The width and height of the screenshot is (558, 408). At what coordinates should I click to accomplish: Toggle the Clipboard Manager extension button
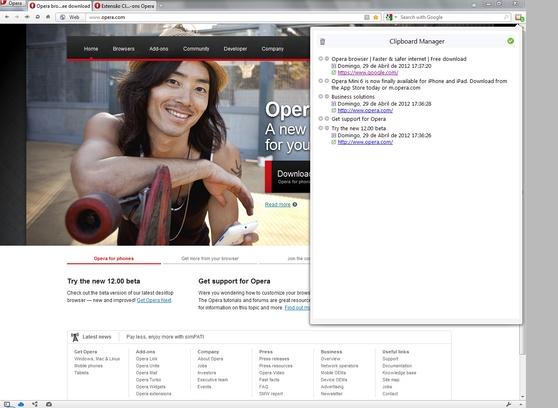(519, 17)
